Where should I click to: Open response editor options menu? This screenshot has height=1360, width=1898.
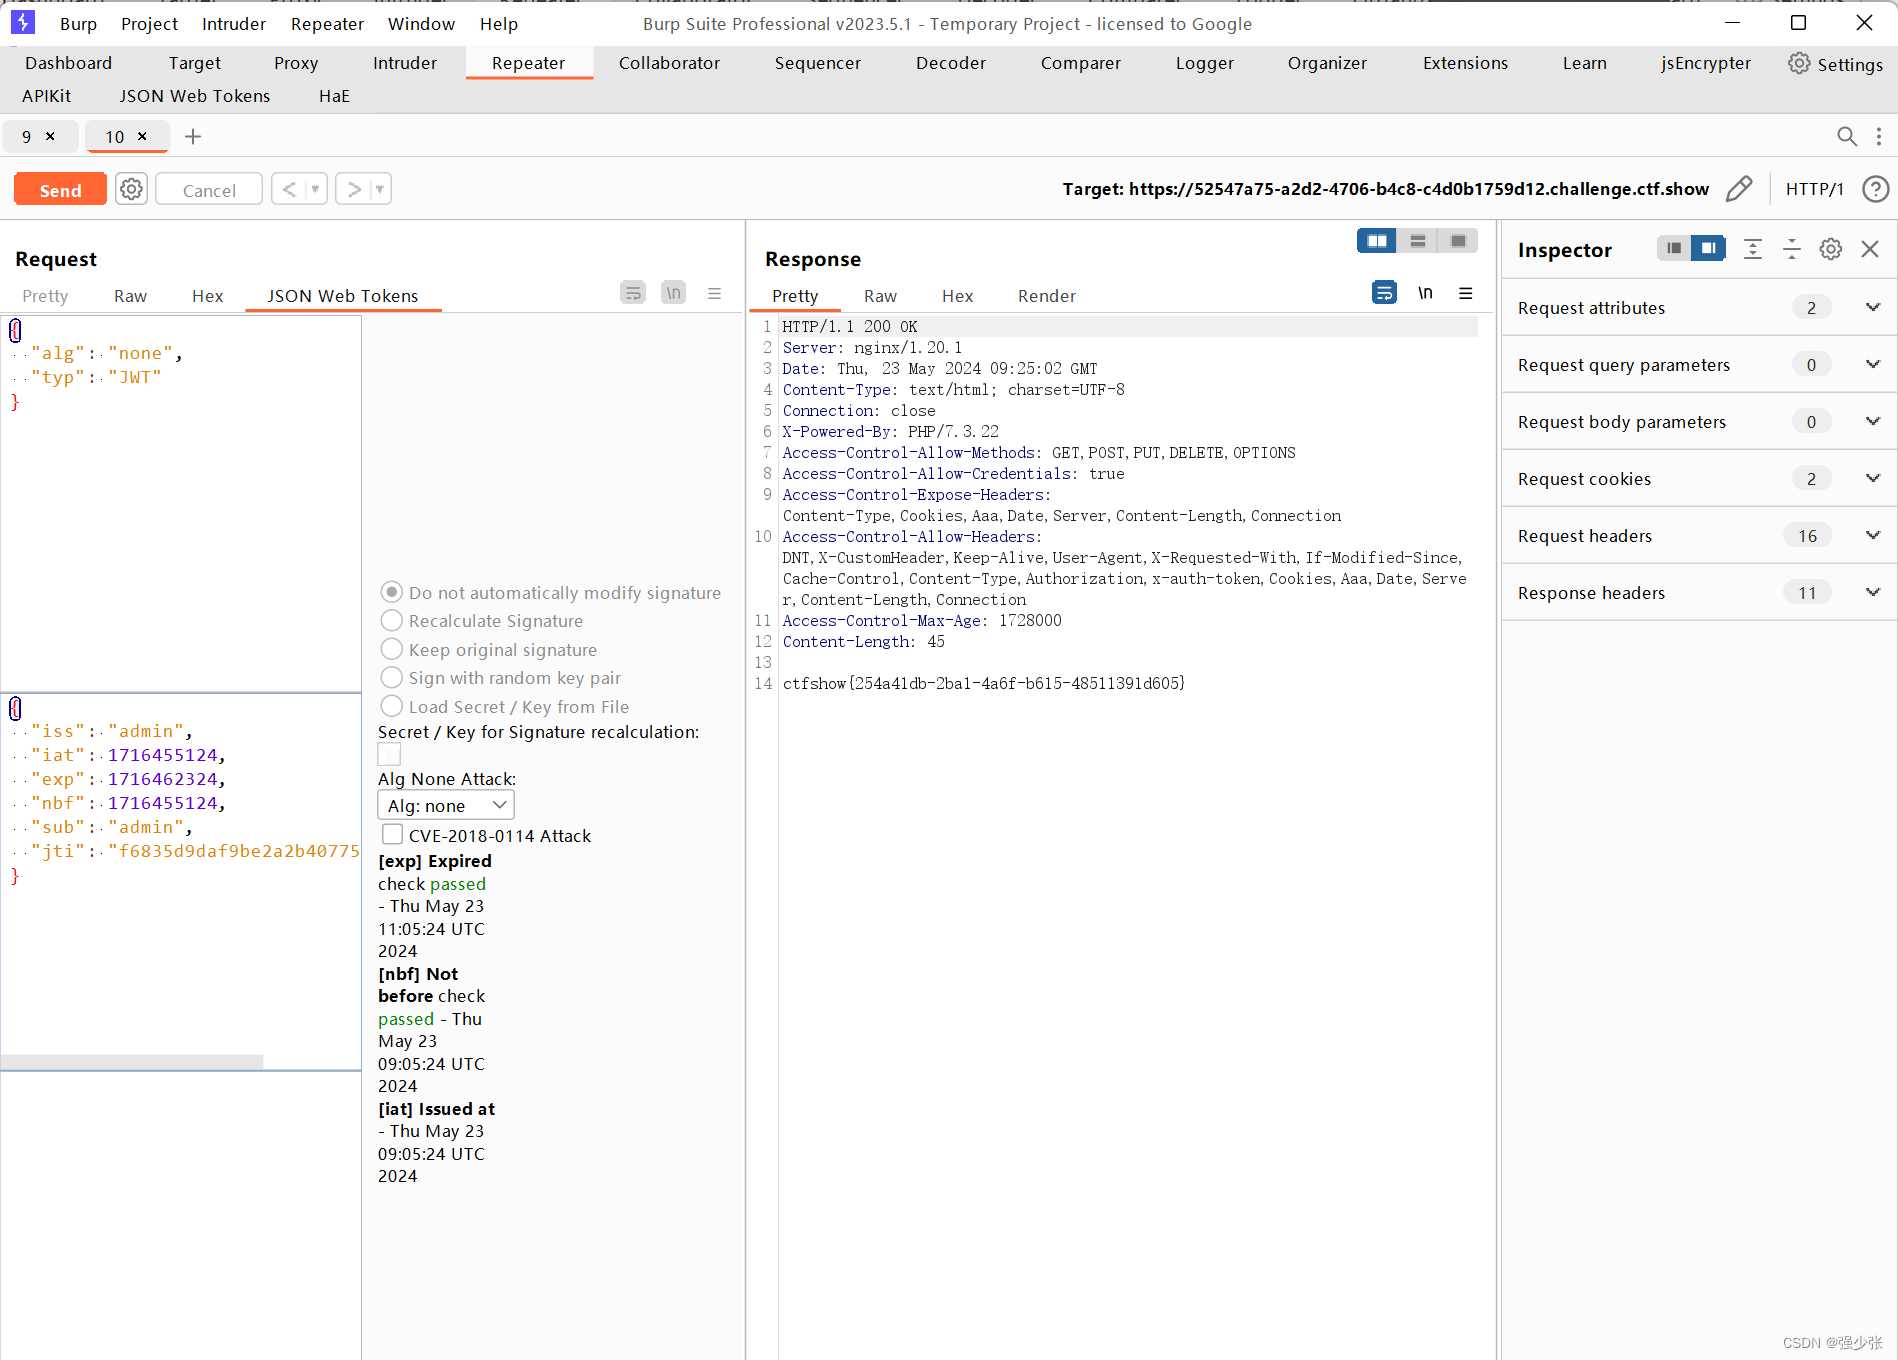click(1465, 293)
